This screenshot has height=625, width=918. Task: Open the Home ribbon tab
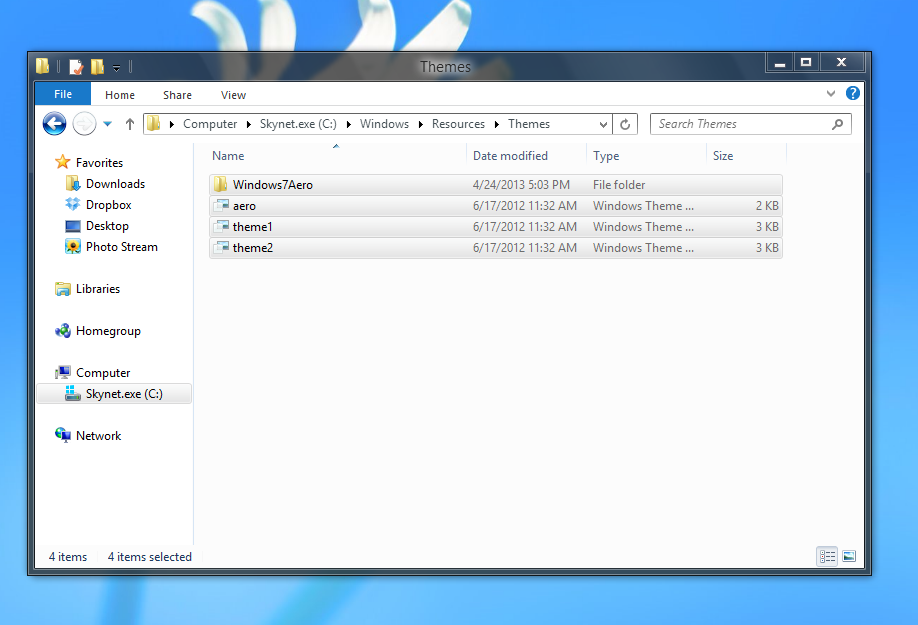[x=120, y=95]
